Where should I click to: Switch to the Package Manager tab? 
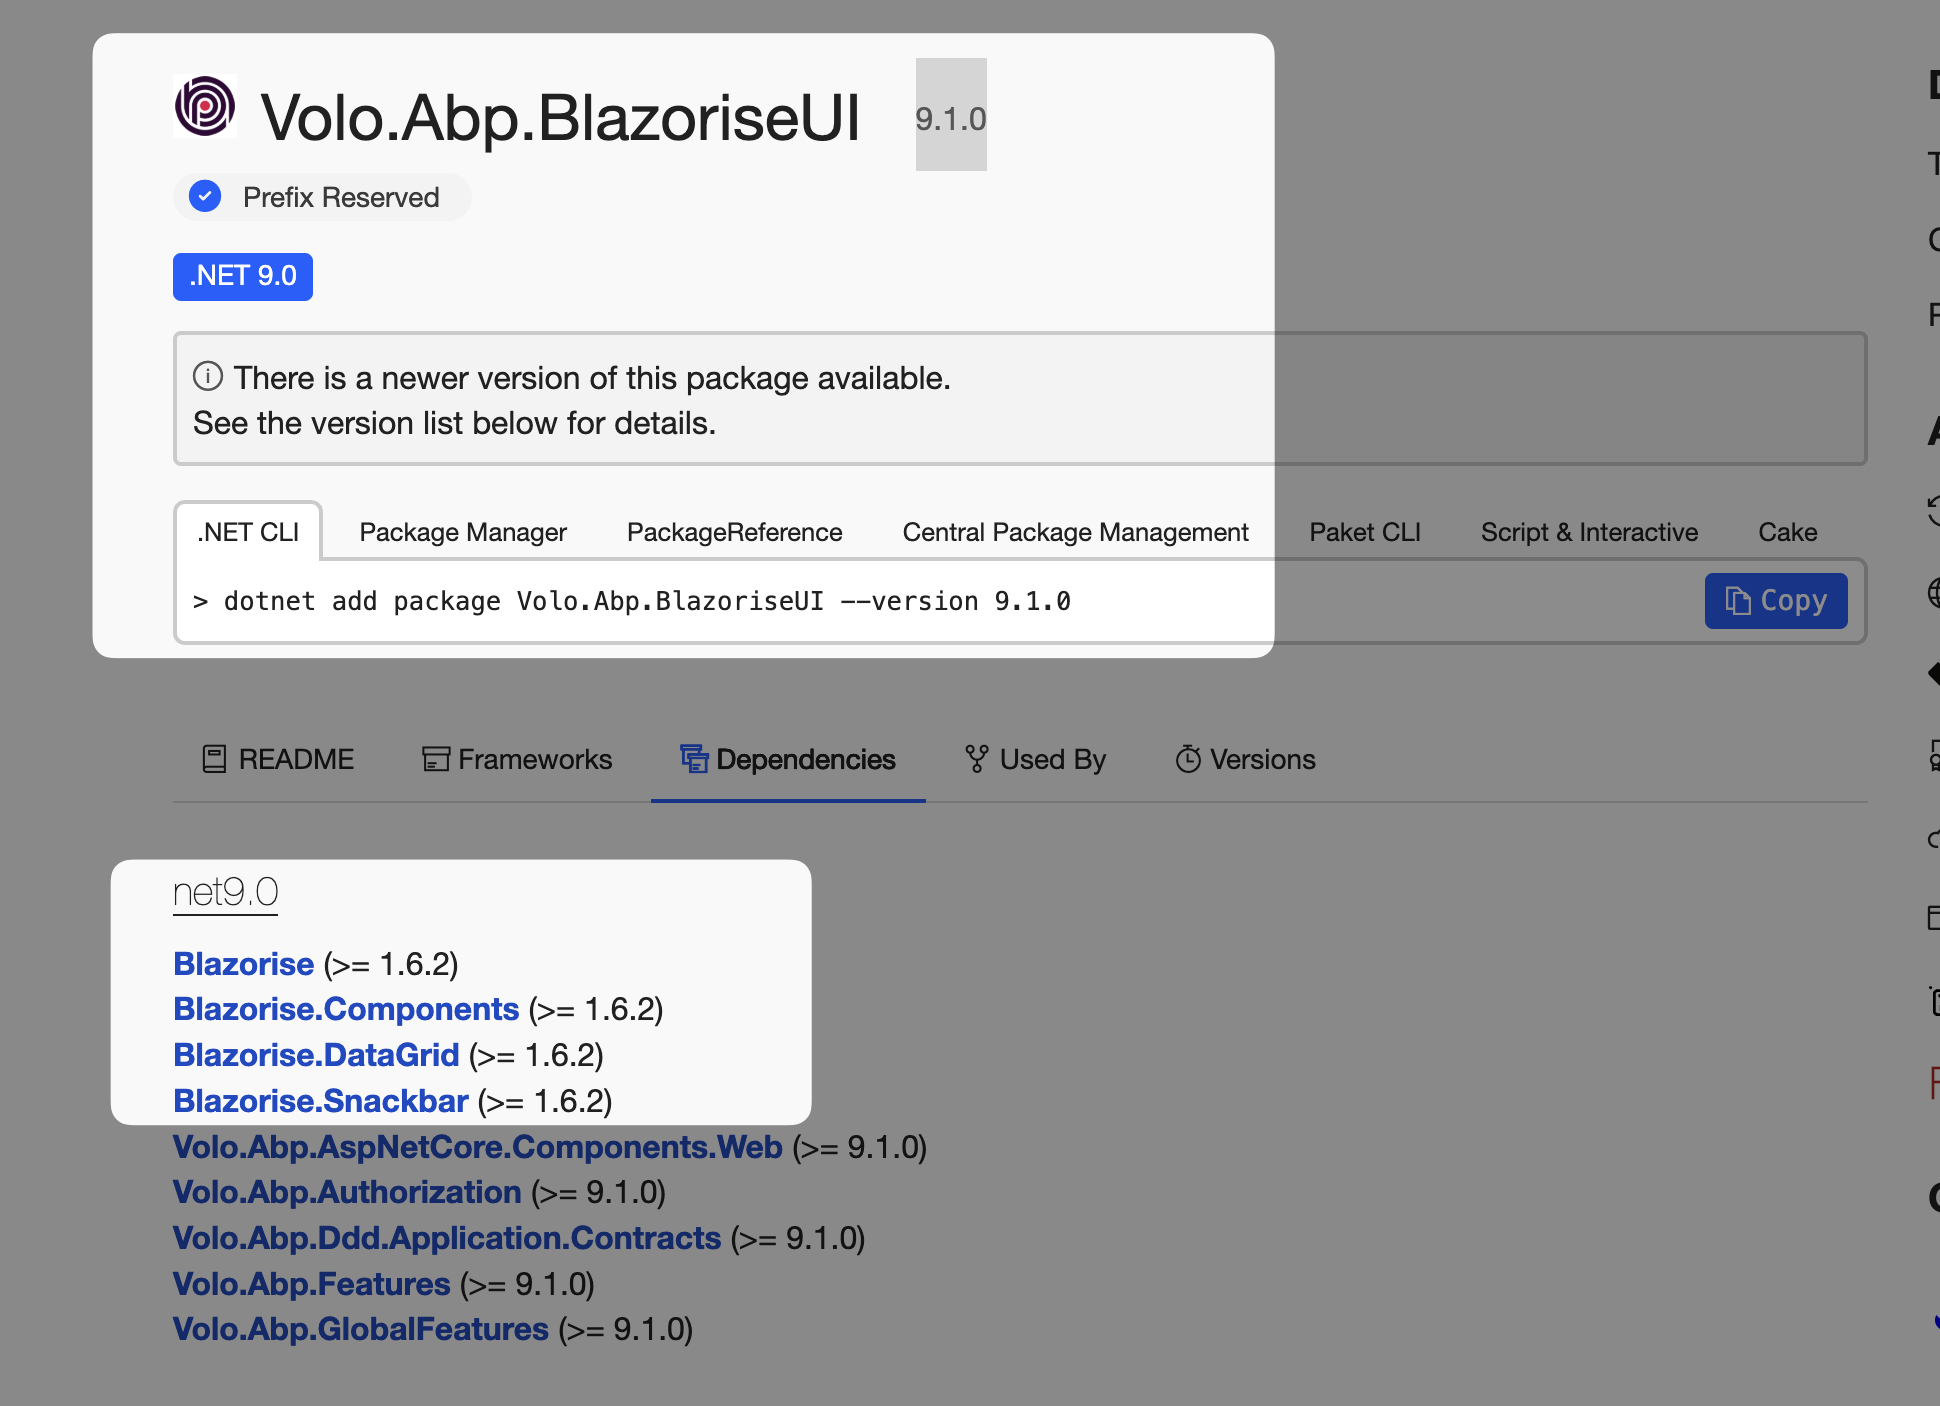[463, 532]
